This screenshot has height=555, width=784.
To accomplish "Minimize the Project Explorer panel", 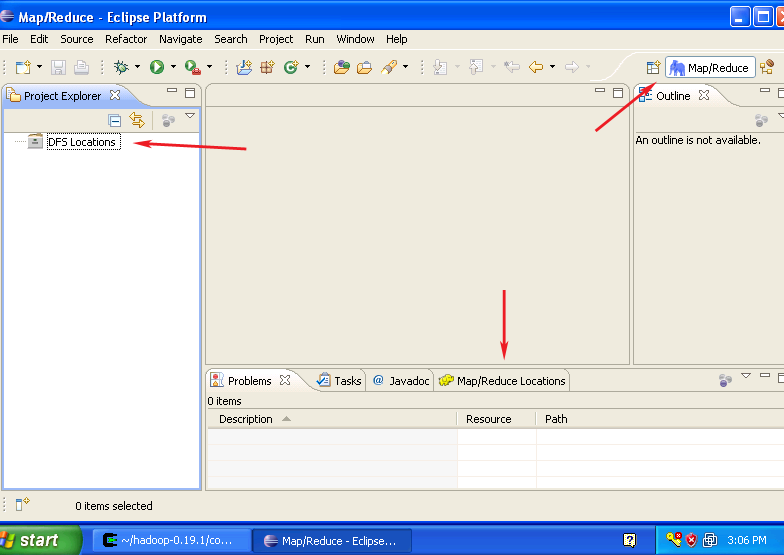I will (172, 91).
